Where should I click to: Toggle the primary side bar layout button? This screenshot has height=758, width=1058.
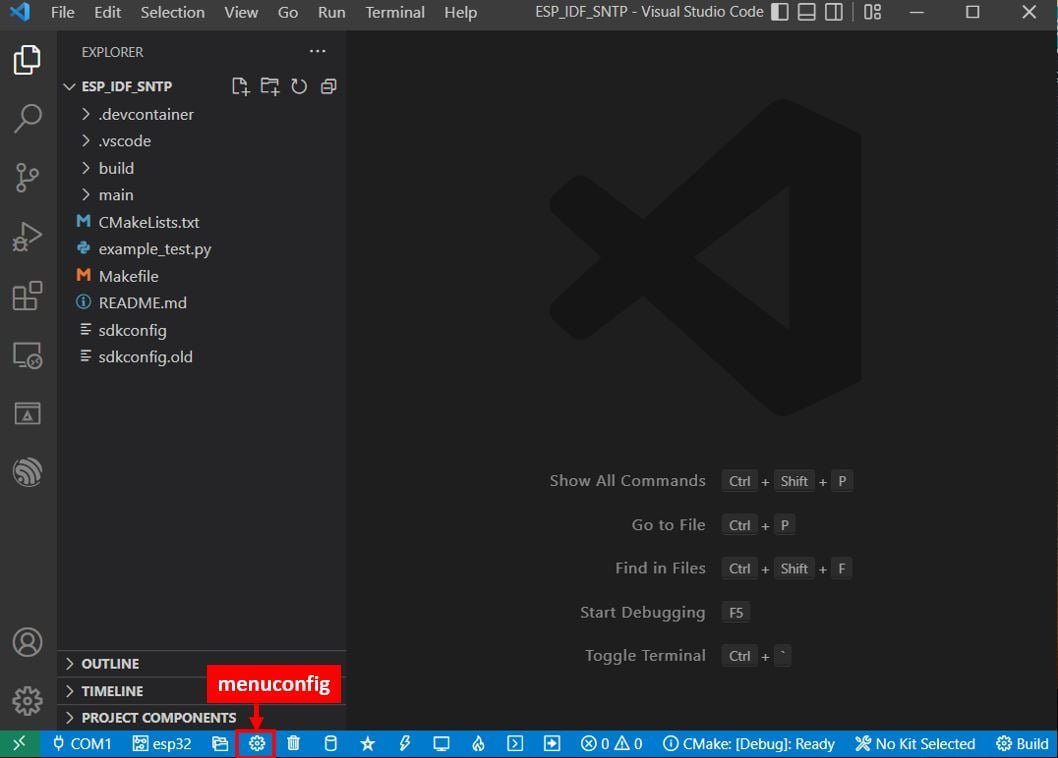point(779,12)
